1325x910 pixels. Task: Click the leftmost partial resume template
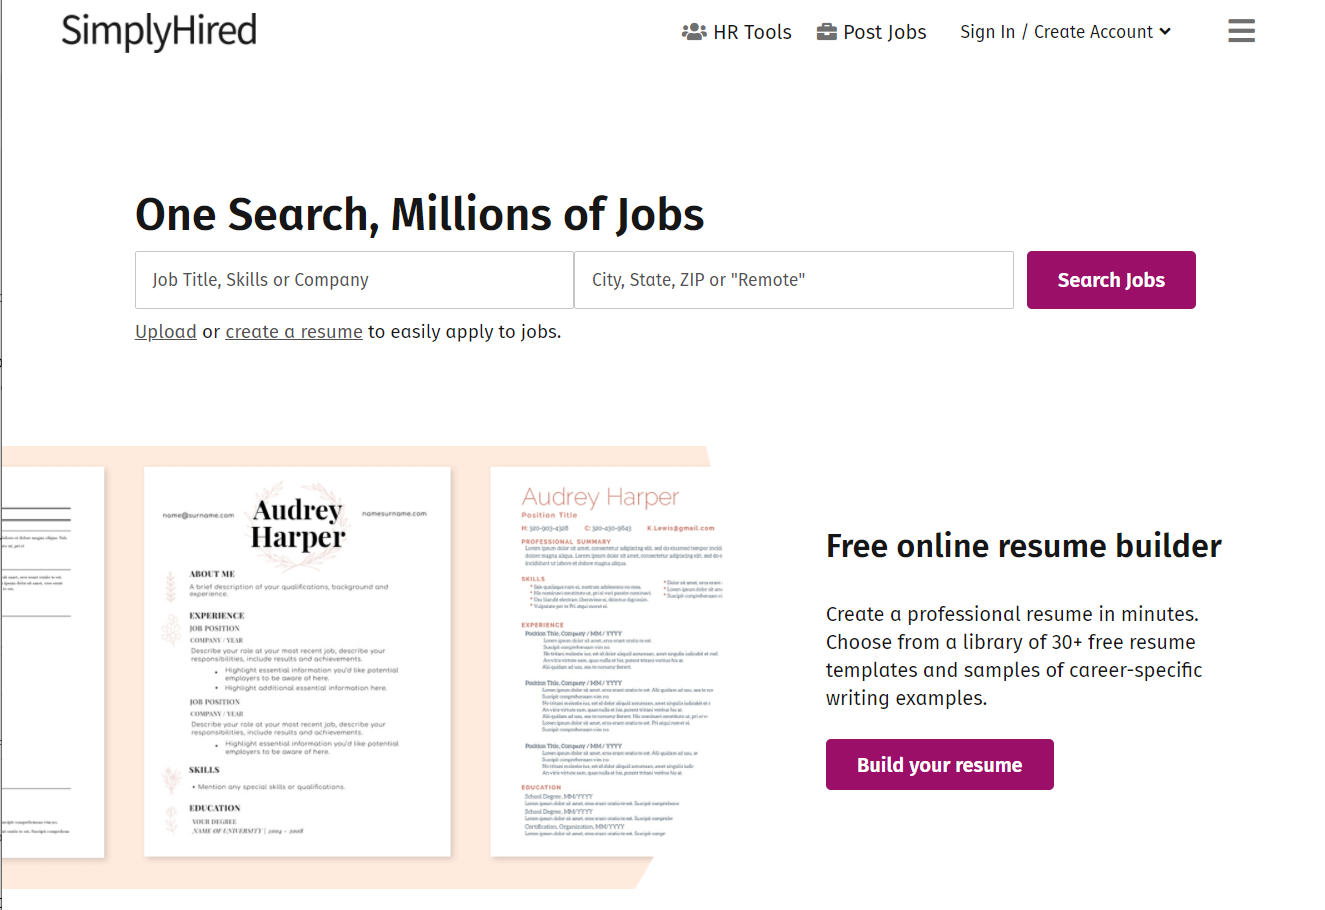pyautogui.click(x=50, y=660)
